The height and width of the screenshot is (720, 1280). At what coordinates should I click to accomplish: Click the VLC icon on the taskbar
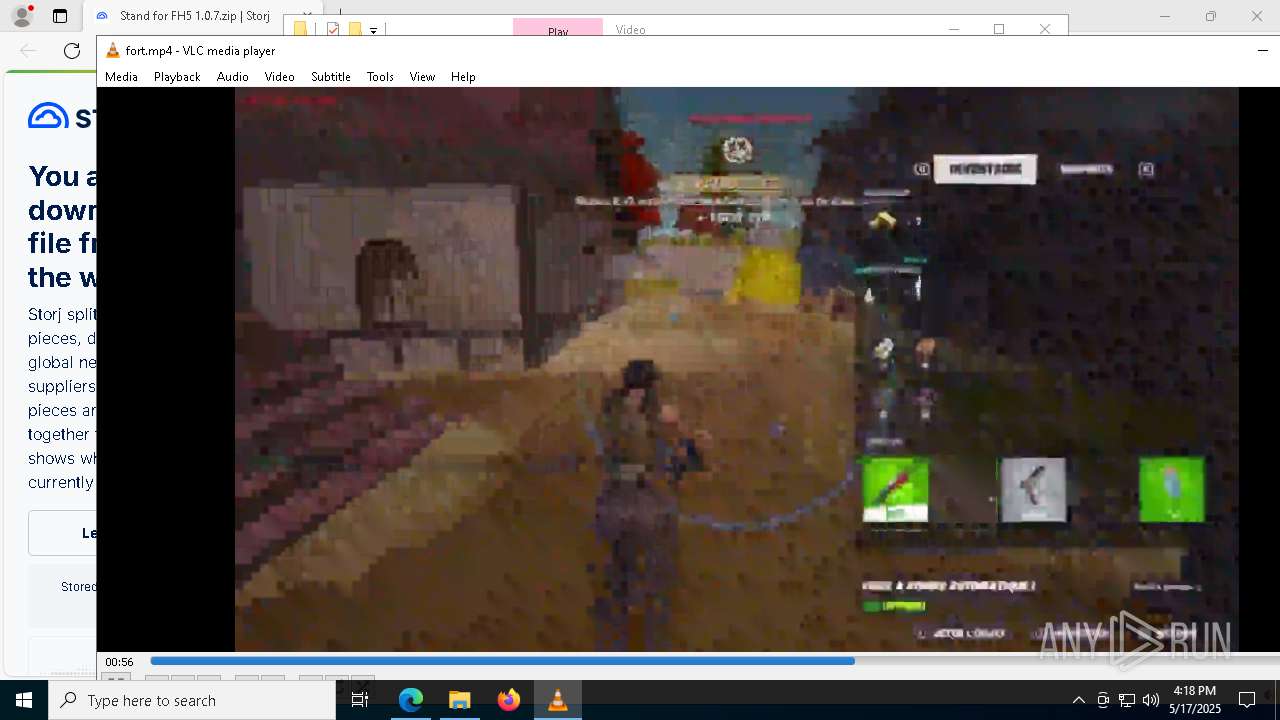(557, 700)
